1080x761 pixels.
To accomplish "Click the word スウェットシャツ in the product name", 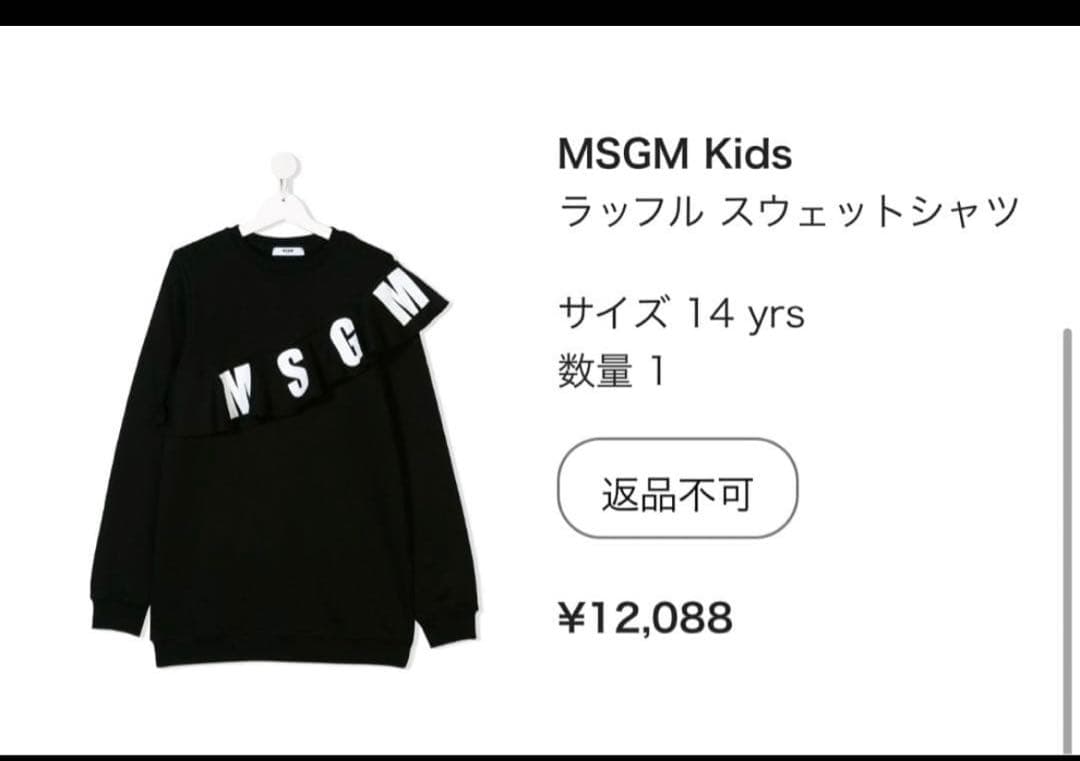I will pyautogui.click(x=869, y=210).
